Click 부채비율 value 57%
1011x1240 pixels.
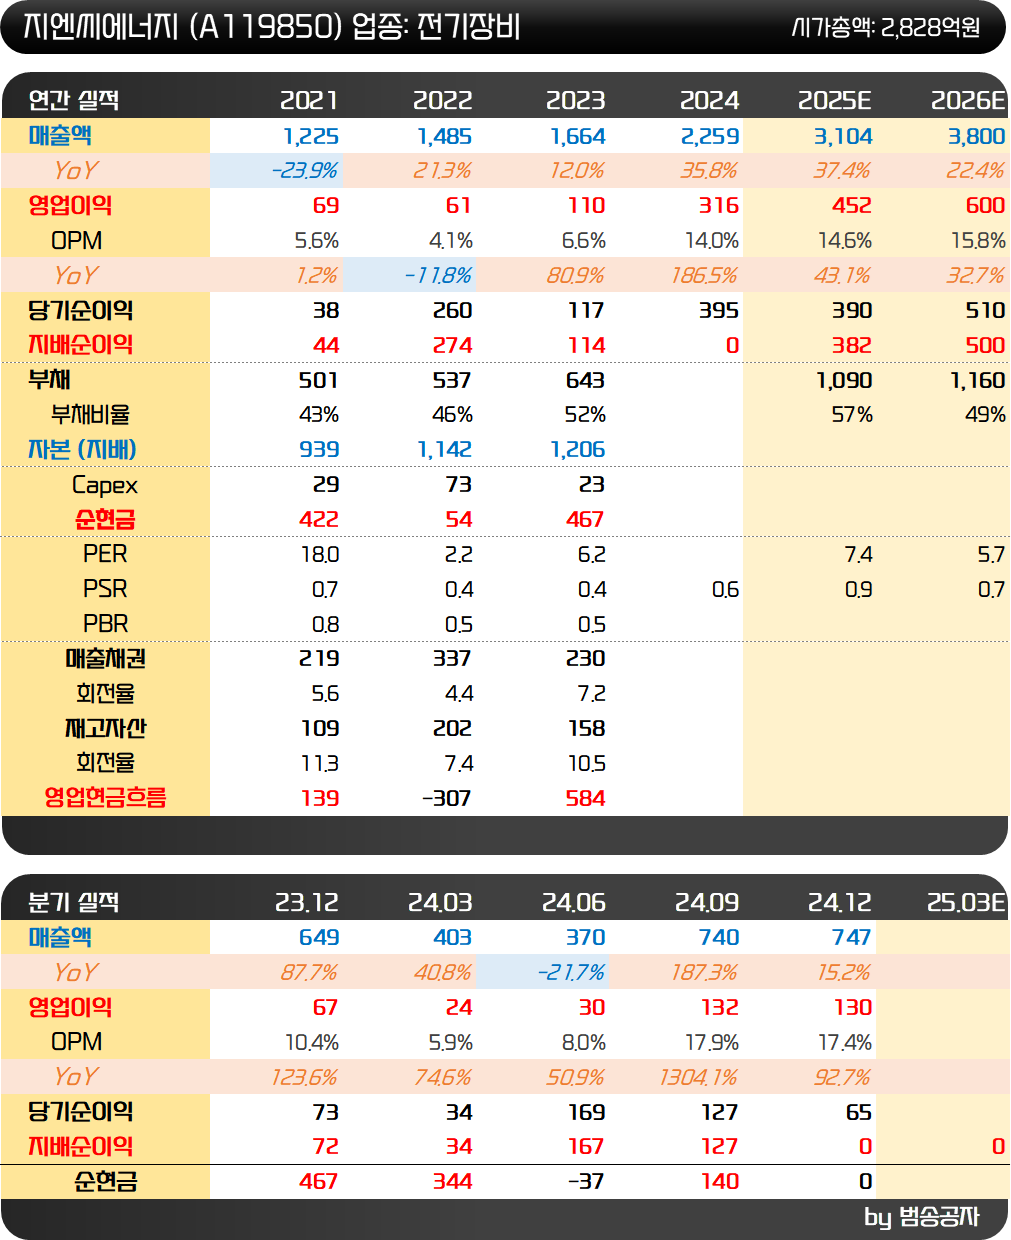[x=852, y=414]
